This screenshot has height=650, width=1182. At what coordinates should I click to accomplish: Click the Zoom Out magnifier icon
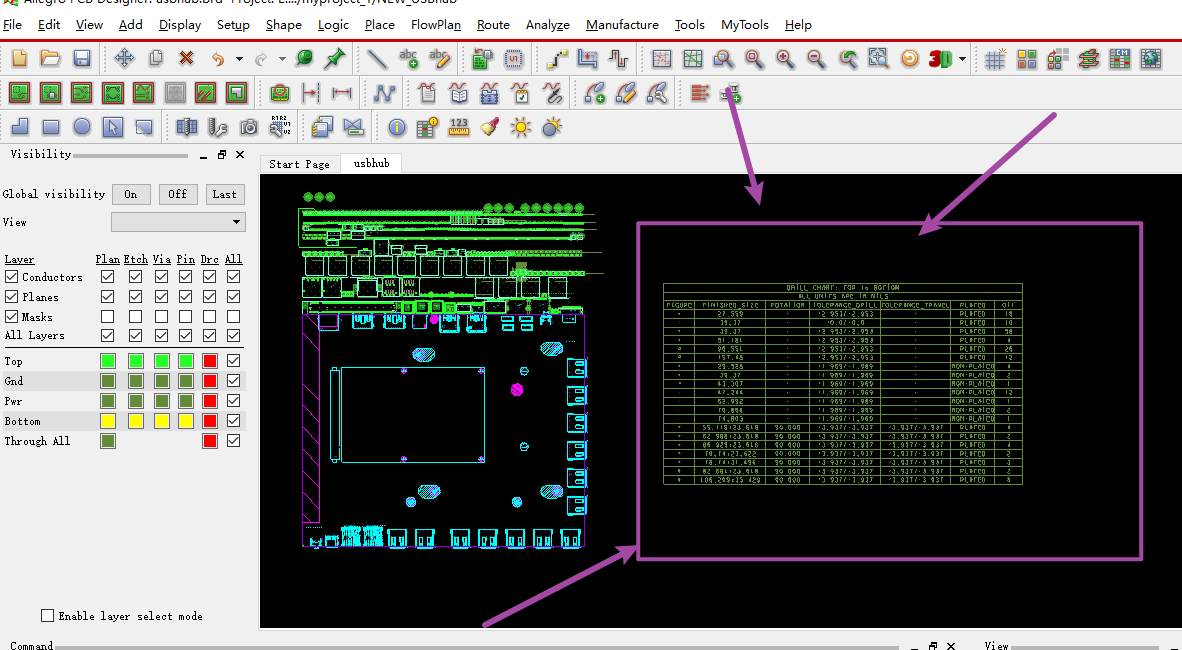pos(816,58)
